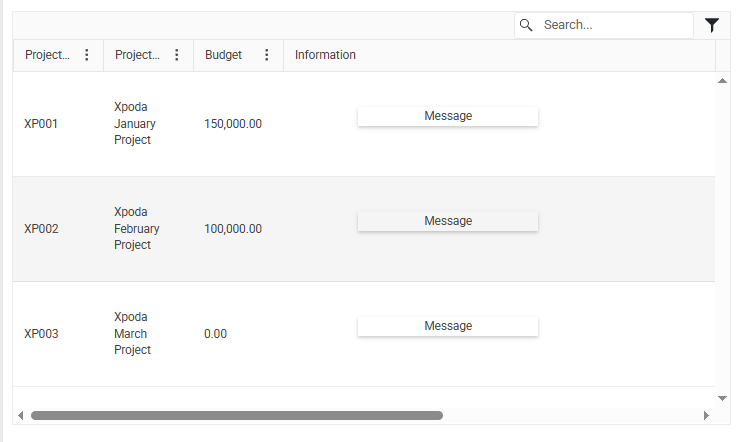The image size is (743, 442).
Task: Open second Project column three-dot menu
Action: (177, 55)
